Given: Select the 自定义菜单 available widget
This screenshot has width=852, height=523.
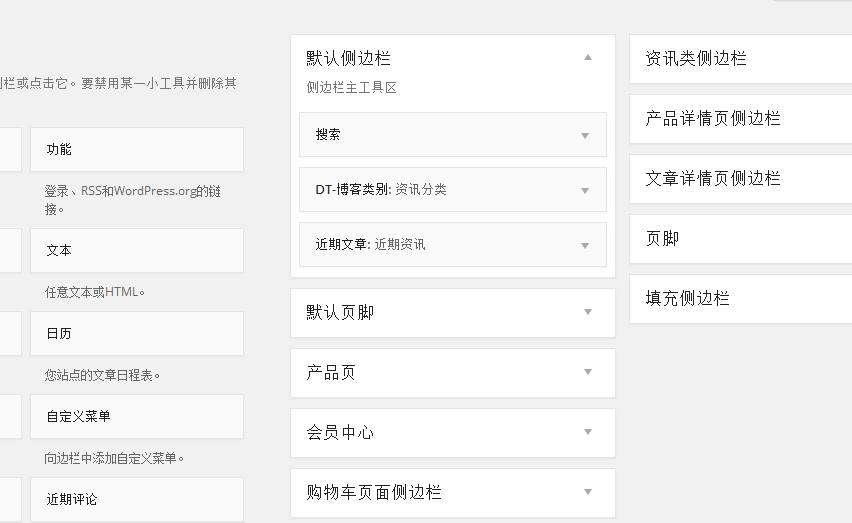Looking at the screenshot, I should pos(136,417).
